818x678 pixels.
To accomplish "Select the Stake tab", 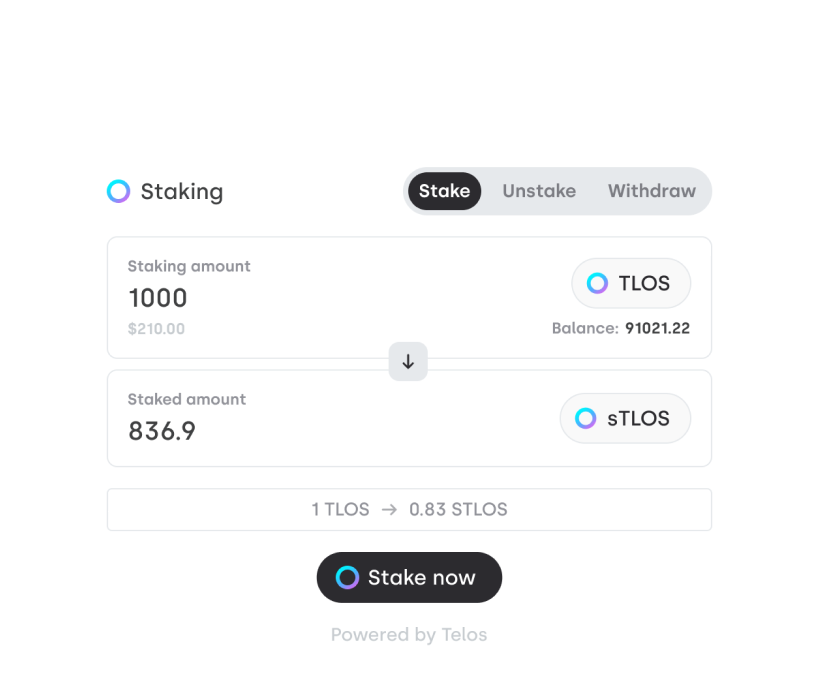I will 444,191.
